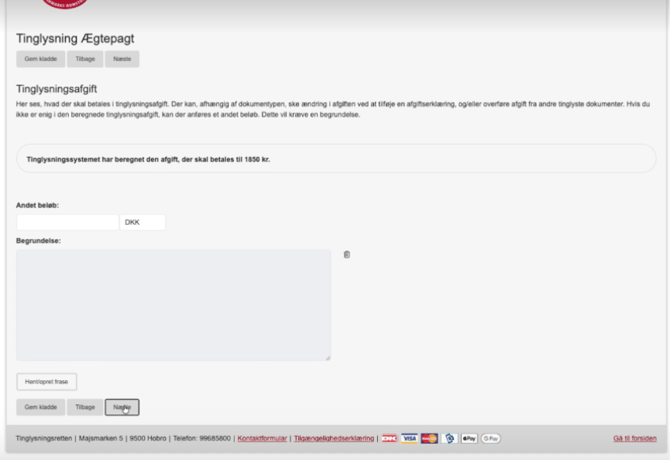
Task: Focus the Andet beløb amount field
Action: coord(67,222)
